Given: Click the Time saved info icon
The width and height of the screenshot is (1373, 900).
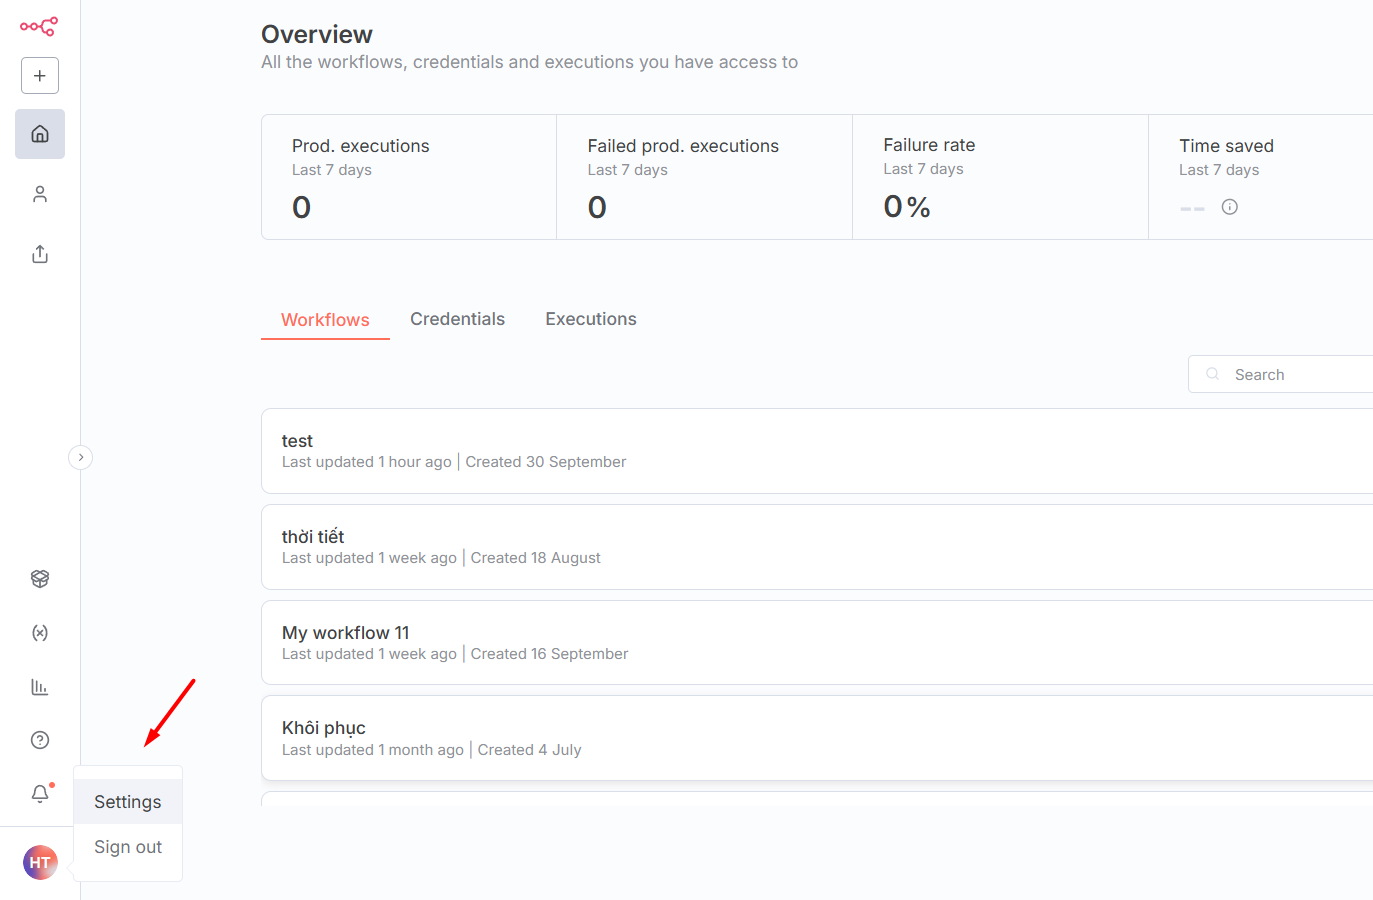Looking at the screenshot, I should 1230,207.
